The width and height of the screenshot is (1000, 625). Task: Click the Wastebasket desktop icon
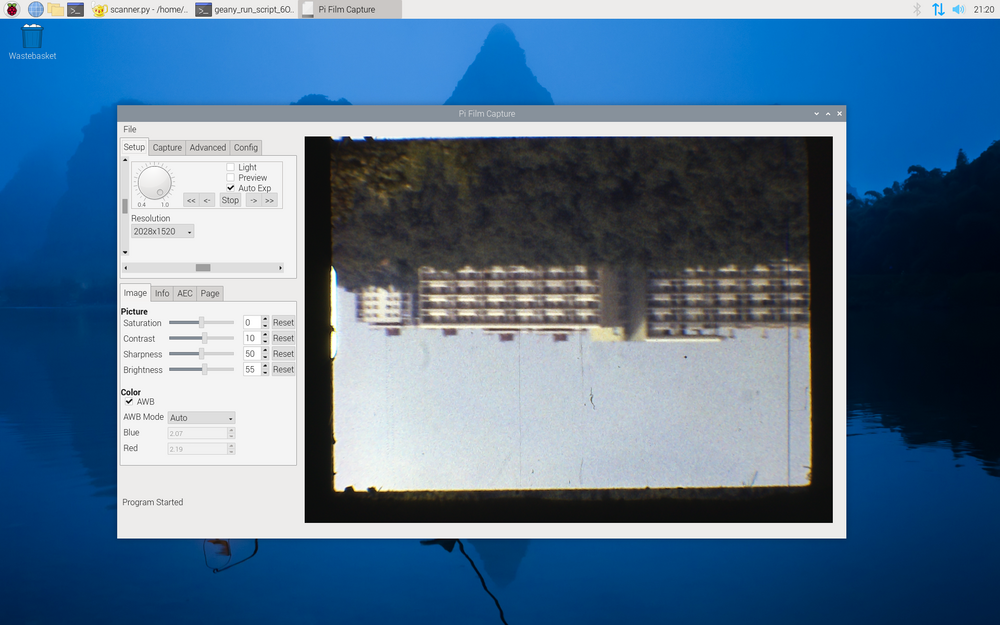(x=32, y=38)
